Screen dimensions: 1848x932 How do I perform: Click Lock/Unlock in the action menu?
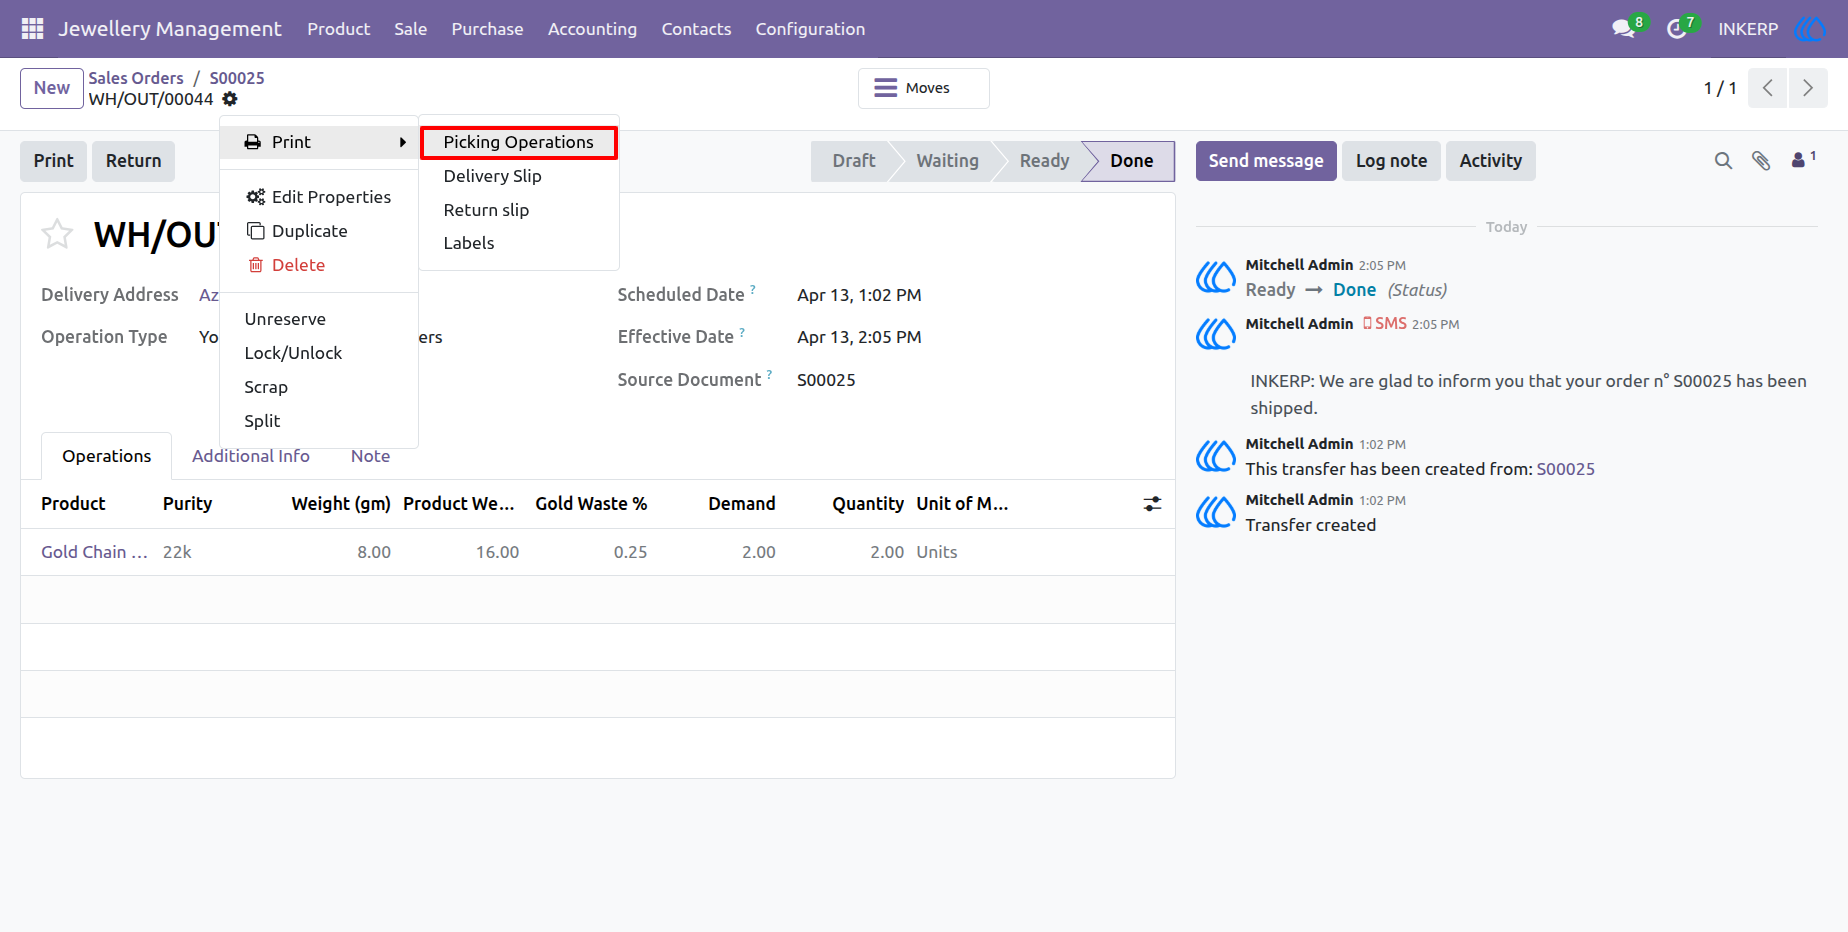point(319,353)
